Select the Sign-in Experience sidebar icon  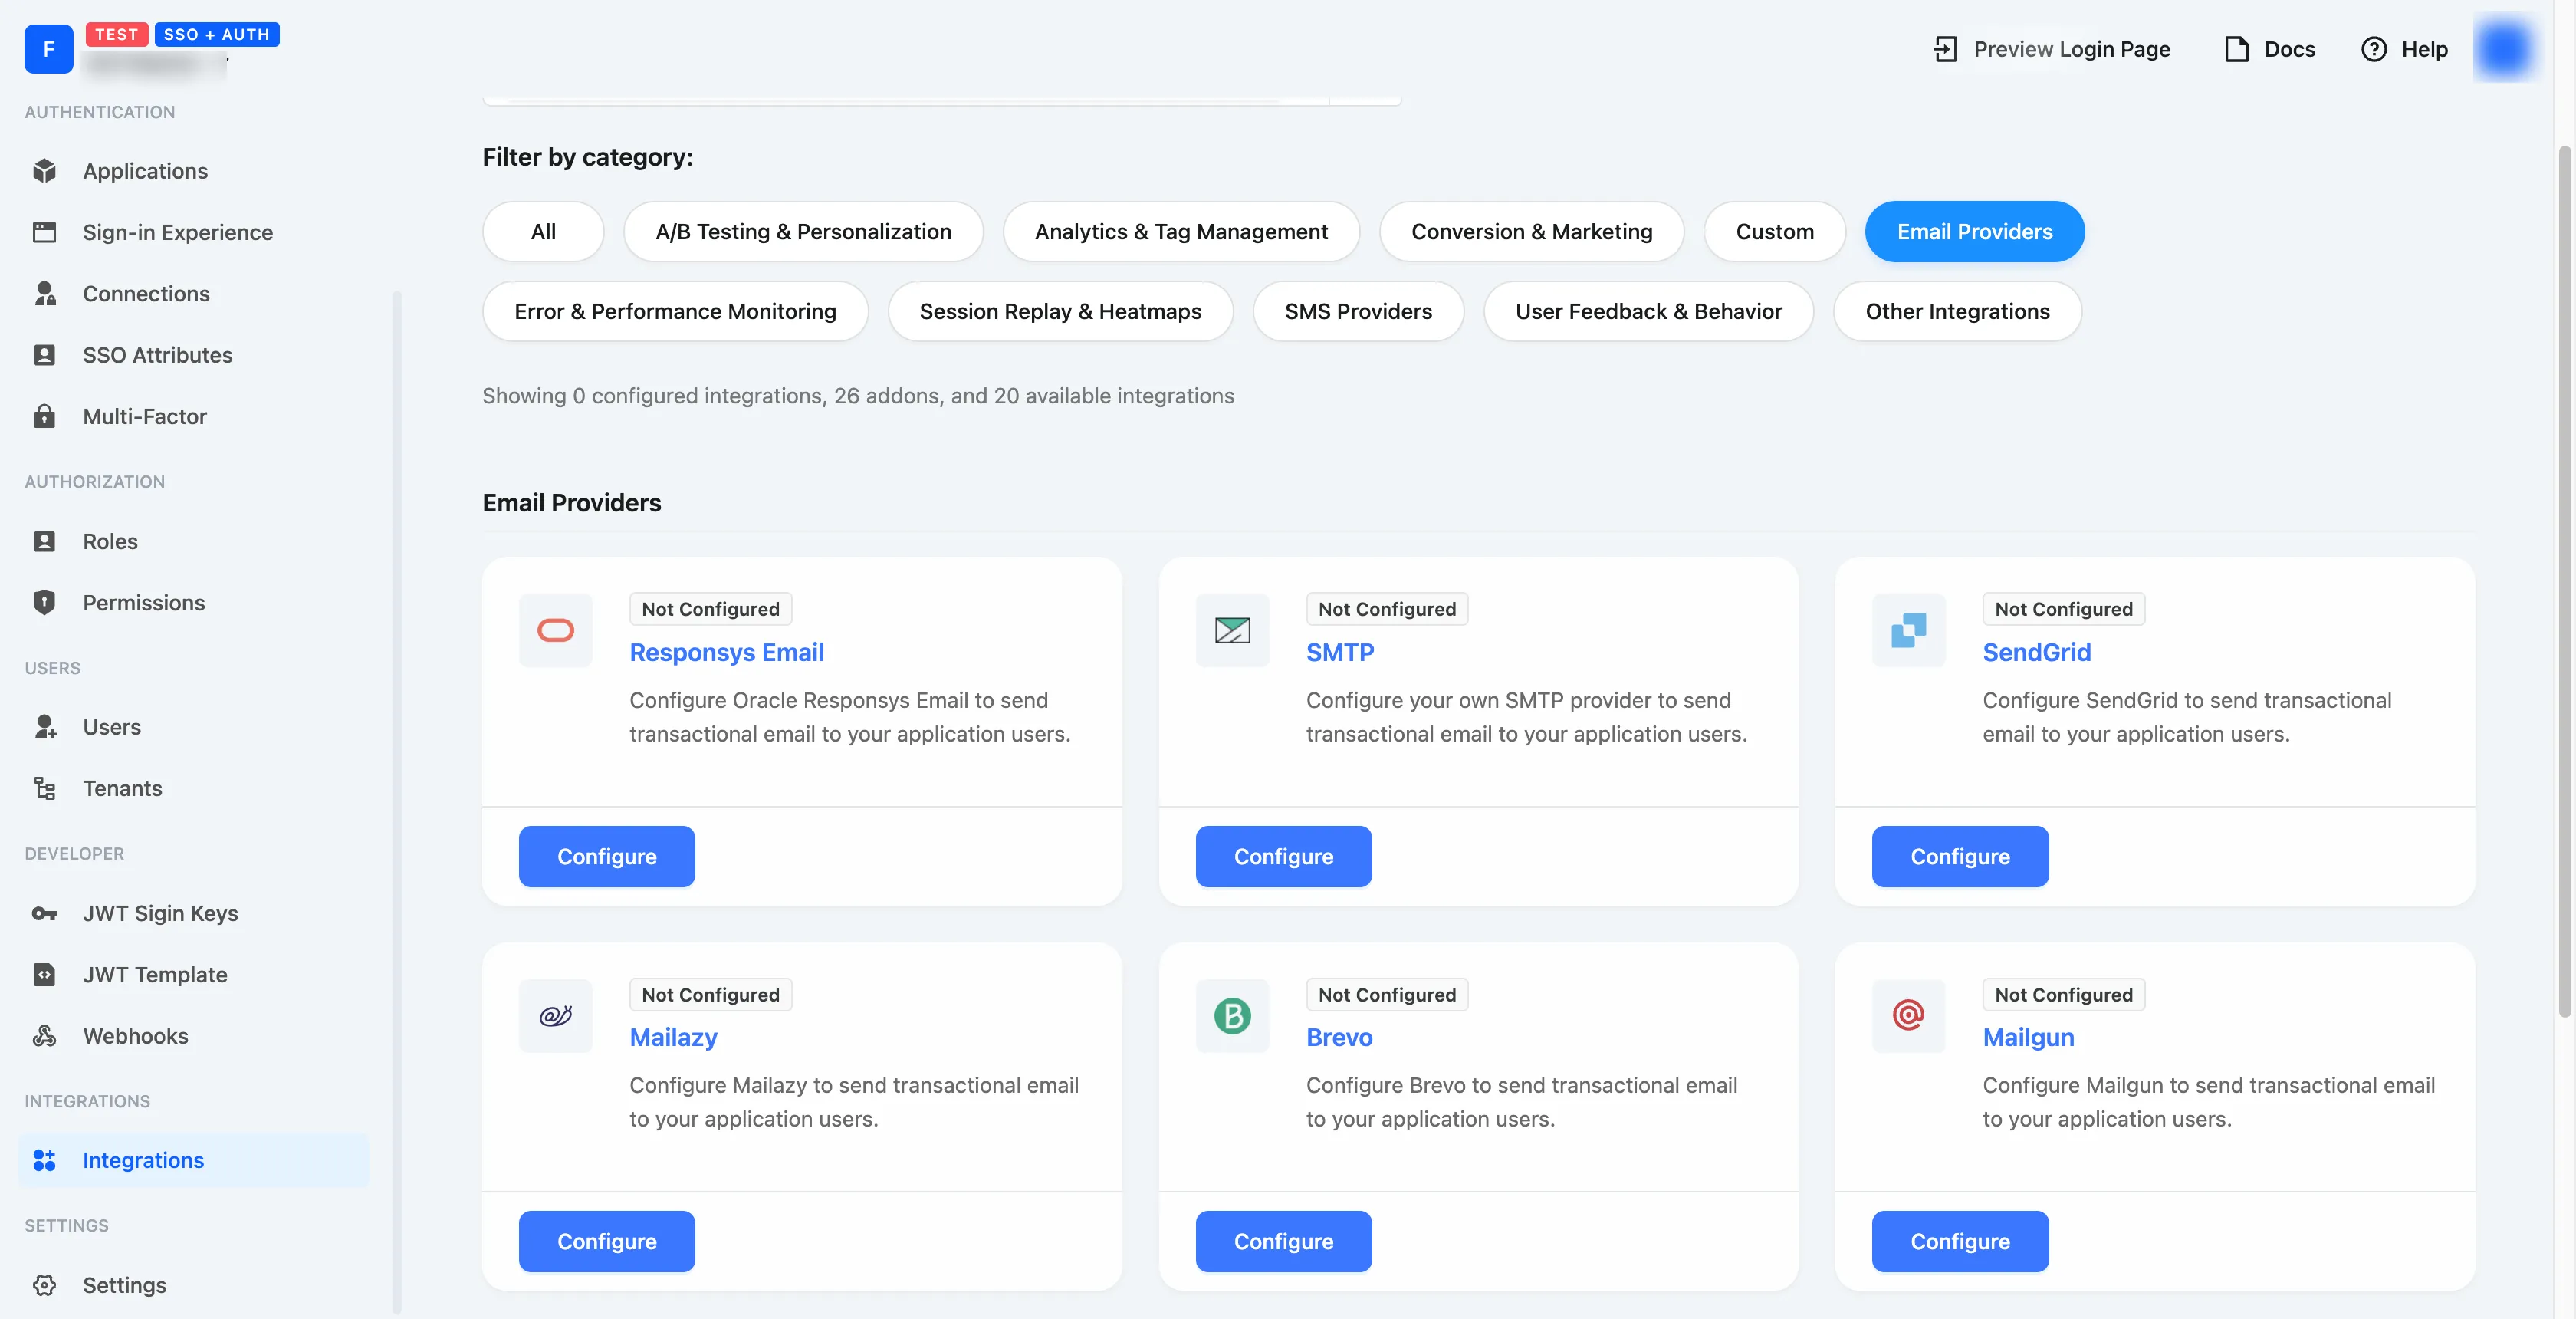[x=46, y=231]
